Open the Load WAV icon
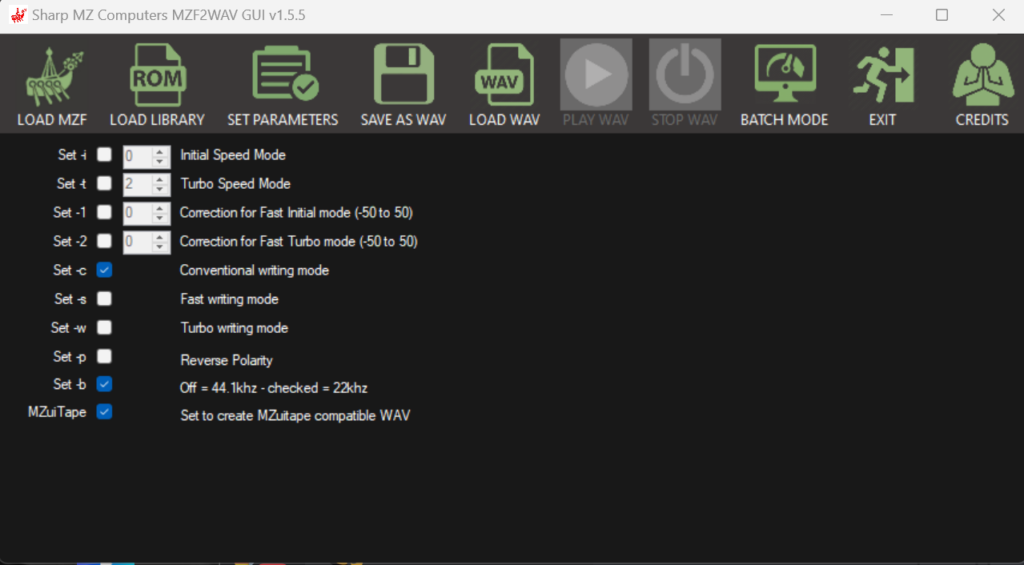Screen dimensions: 1024x565 [504, 78]
